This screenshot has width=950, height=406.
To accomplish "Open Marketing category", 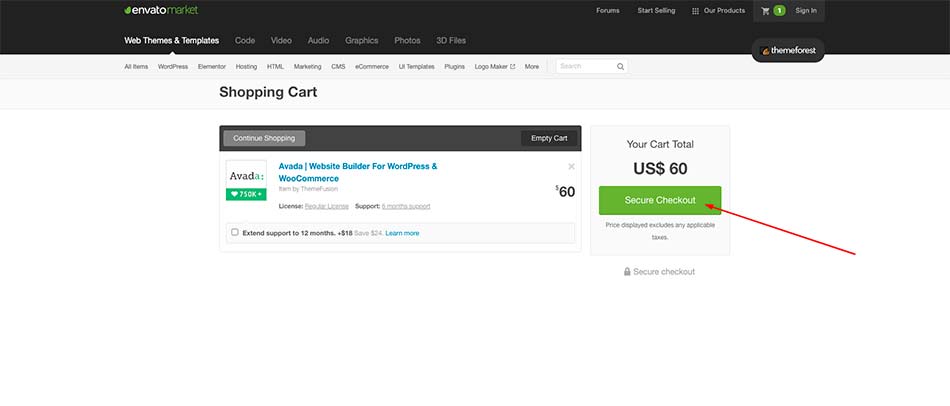I will tap(307, 67).
